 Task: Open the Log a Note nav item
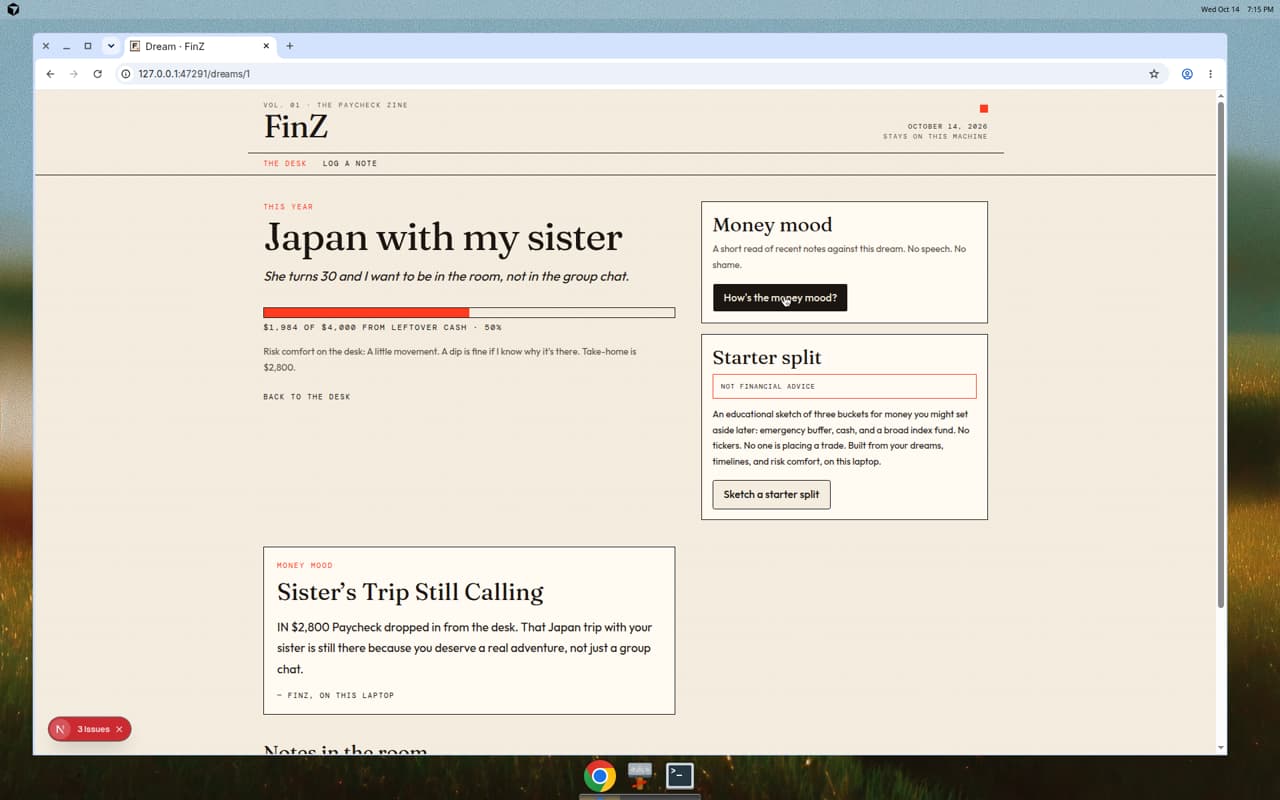pos(350,163)
